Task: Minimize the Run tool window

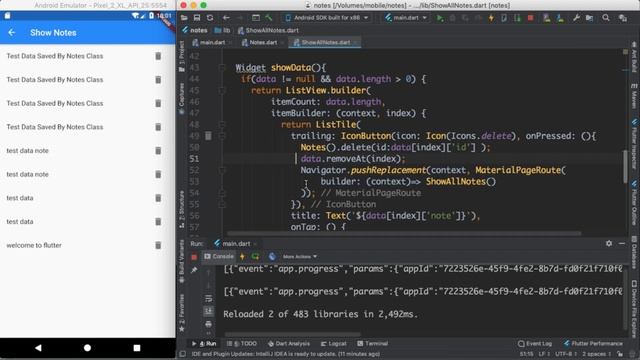Action: coord(622,243)
